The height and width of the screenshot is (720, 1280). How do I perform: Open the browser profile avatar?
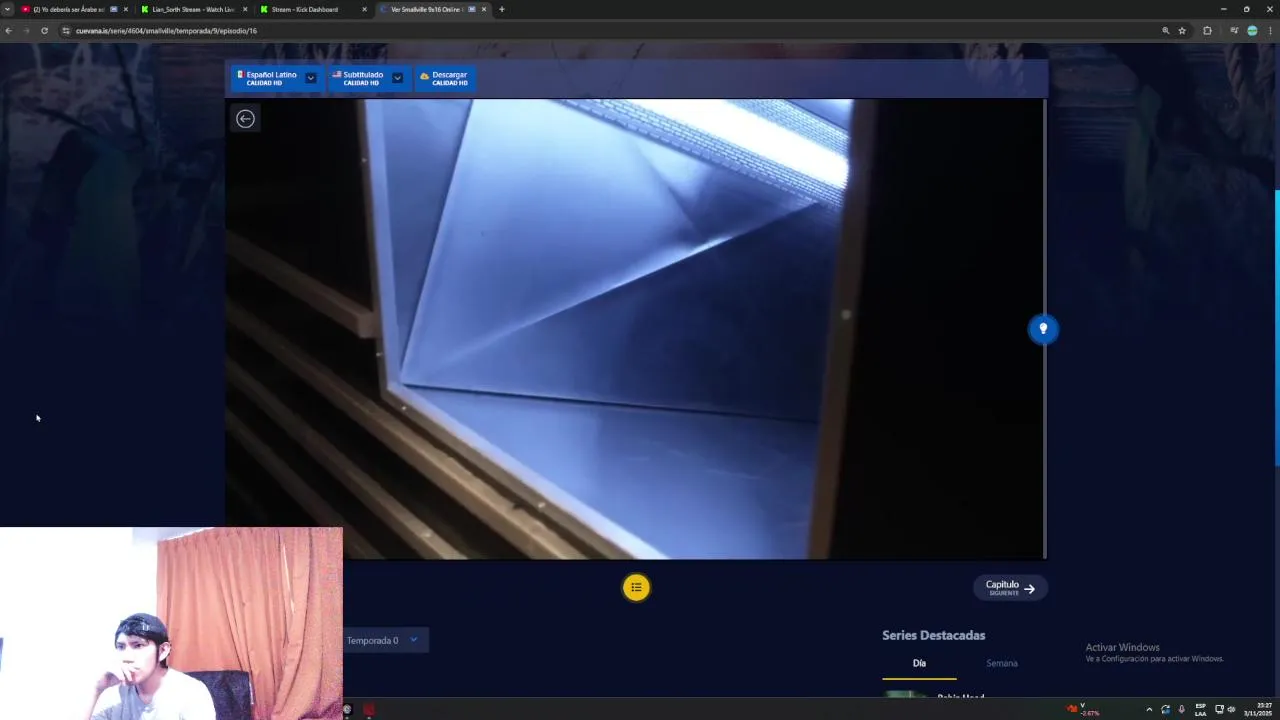click(x=1252, y=31)
